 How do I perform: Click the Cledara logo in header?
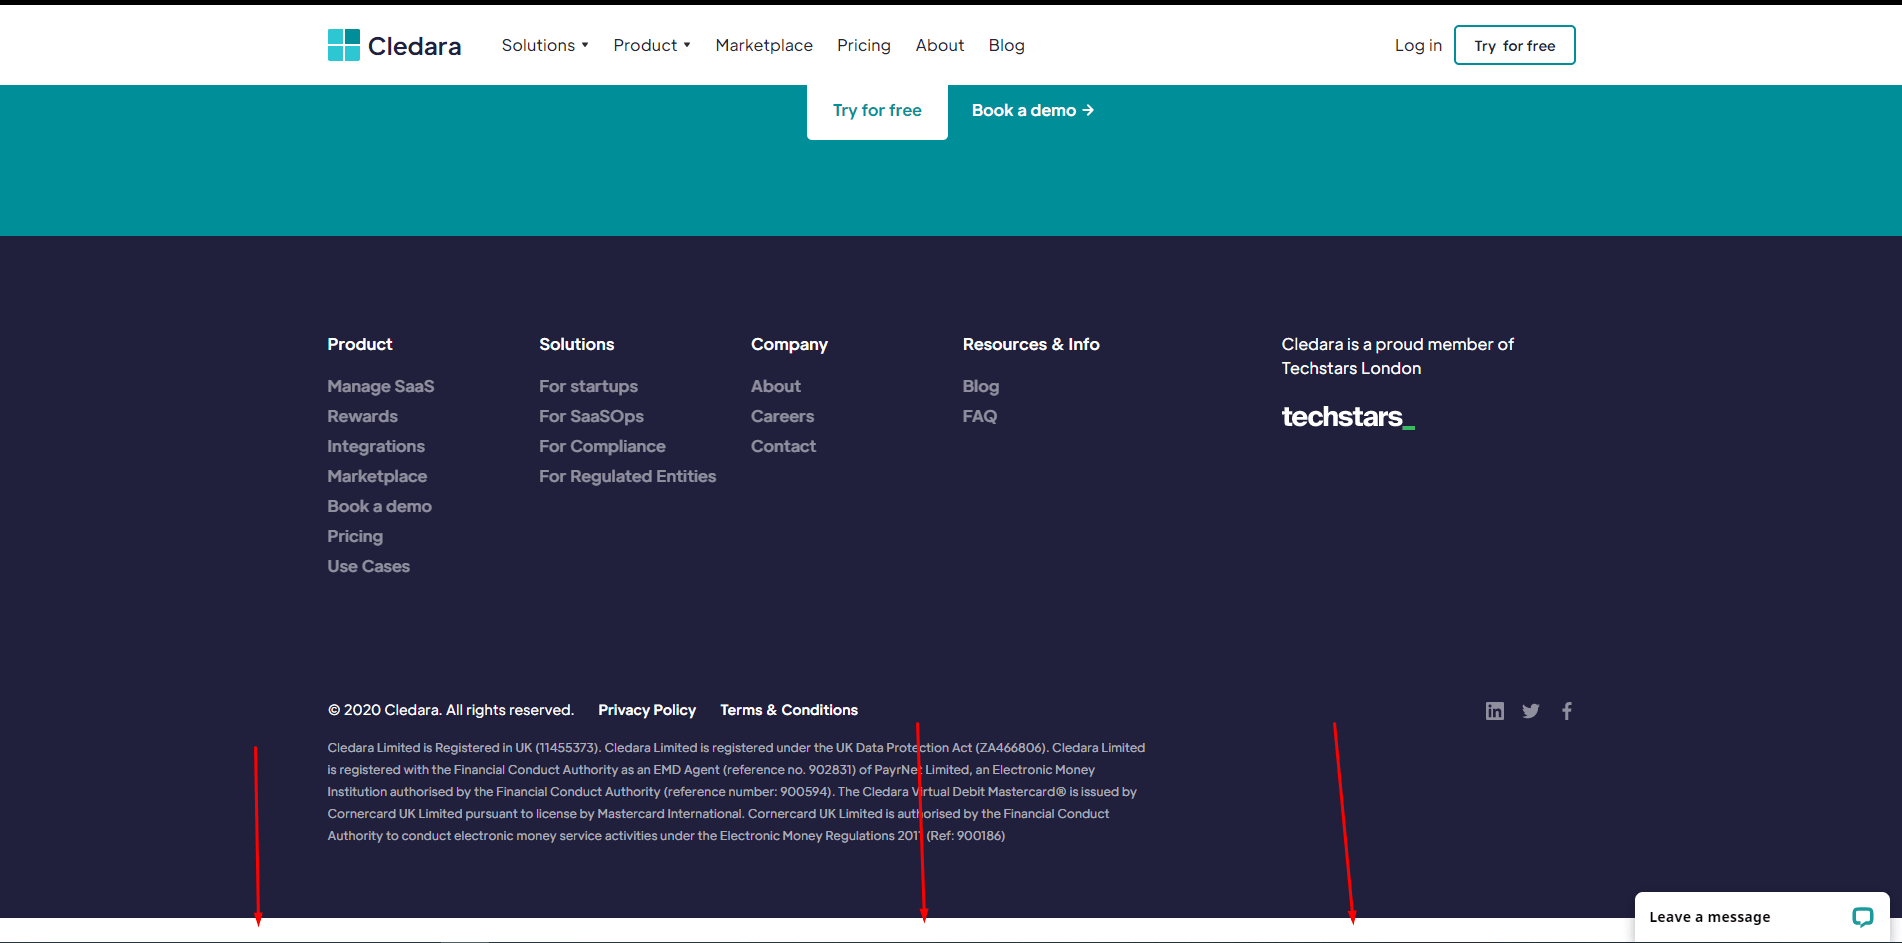[394, 45]
